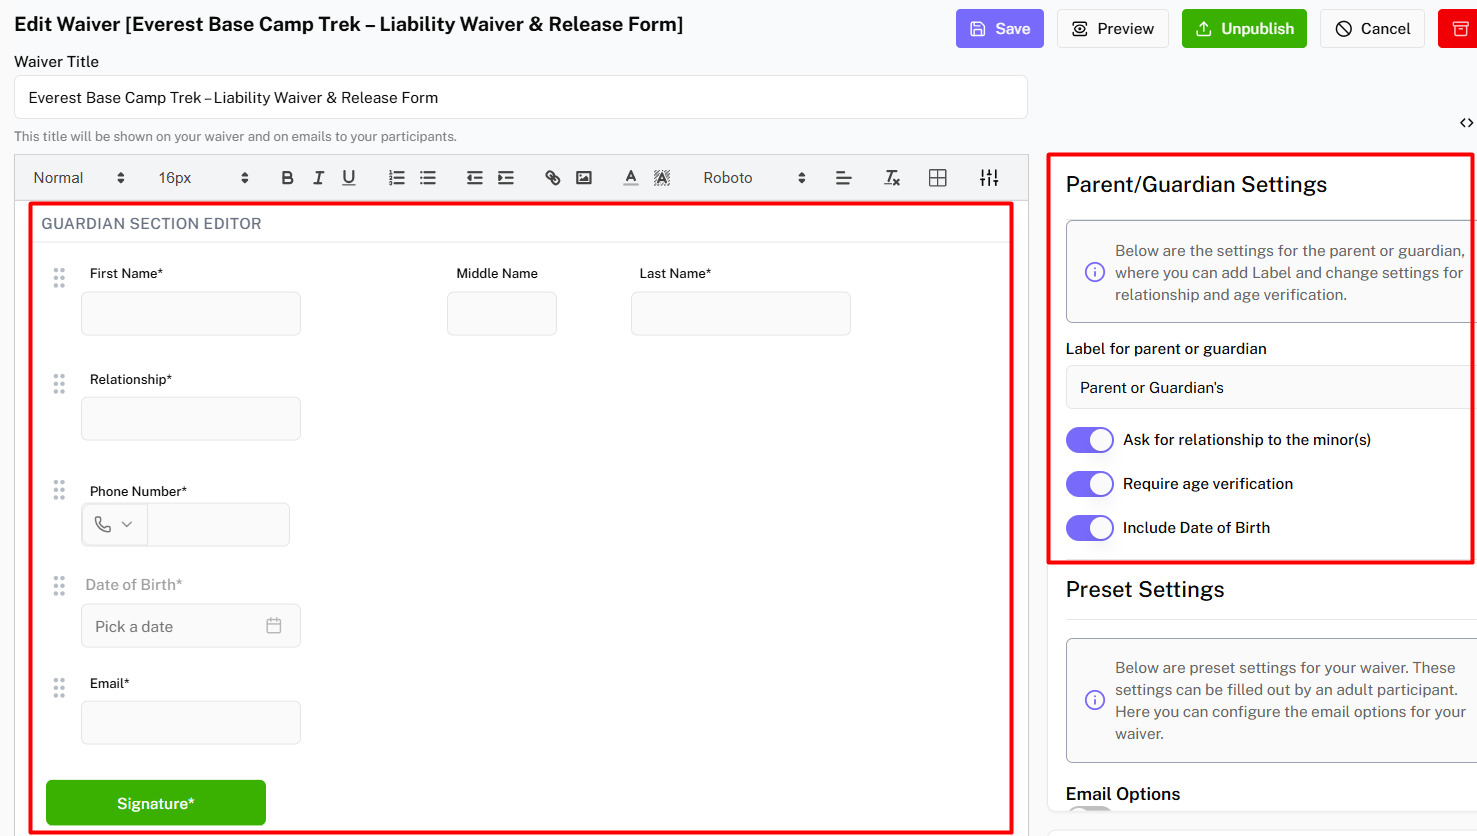Open the Roboto font family dropdown
This screenshot has height=836, width=1477.
(753, 178)
